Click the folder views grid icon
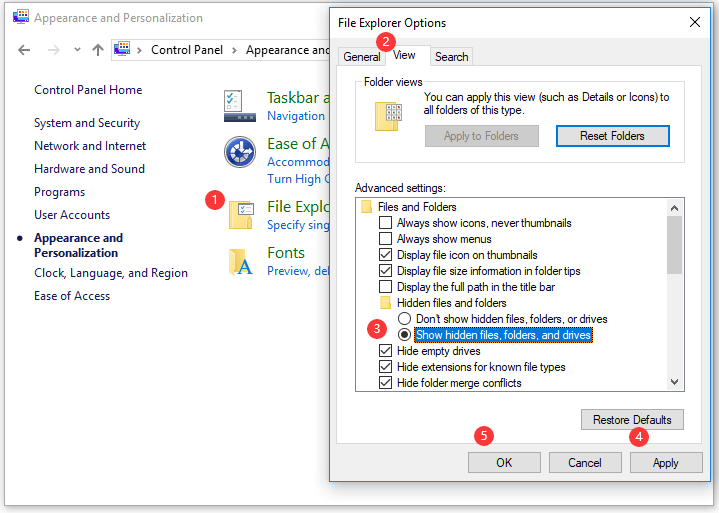The image size is (719, 513). 388,116
